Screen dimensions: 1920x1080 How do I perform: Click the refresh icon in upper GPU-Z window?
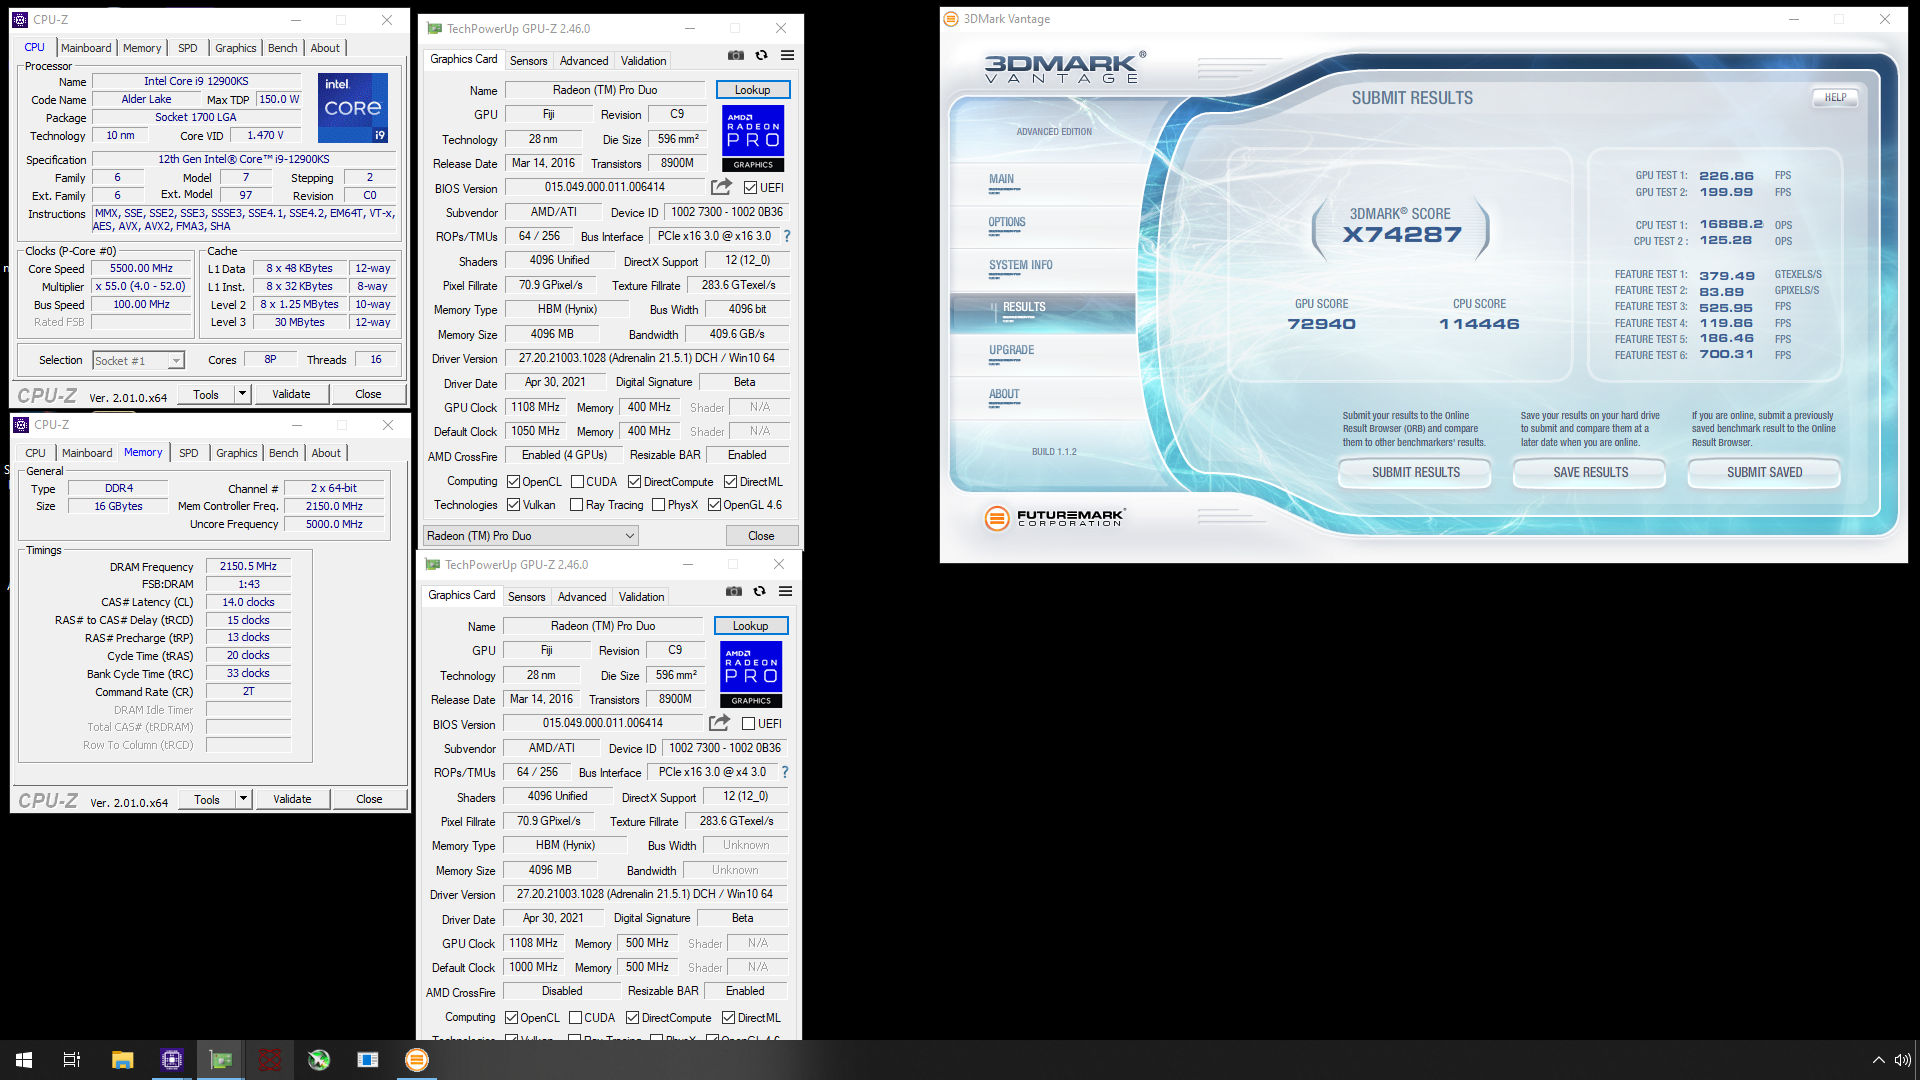[x=762, y=56]
